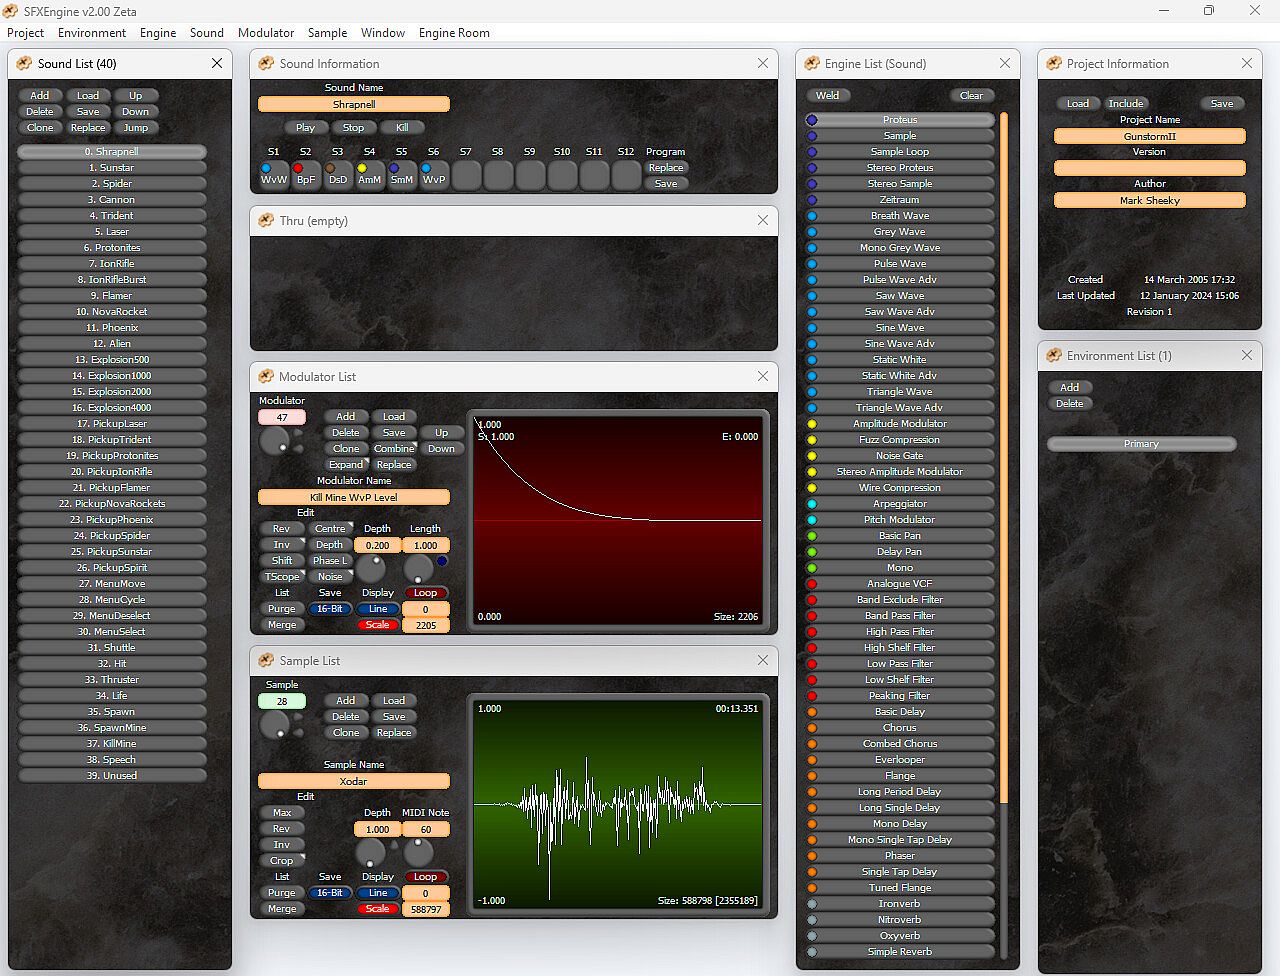Click the Sample Name field showing Xodar
The width and height of the screenshot is (1280, 976).
pyautogui.click(x=353, y=781)
